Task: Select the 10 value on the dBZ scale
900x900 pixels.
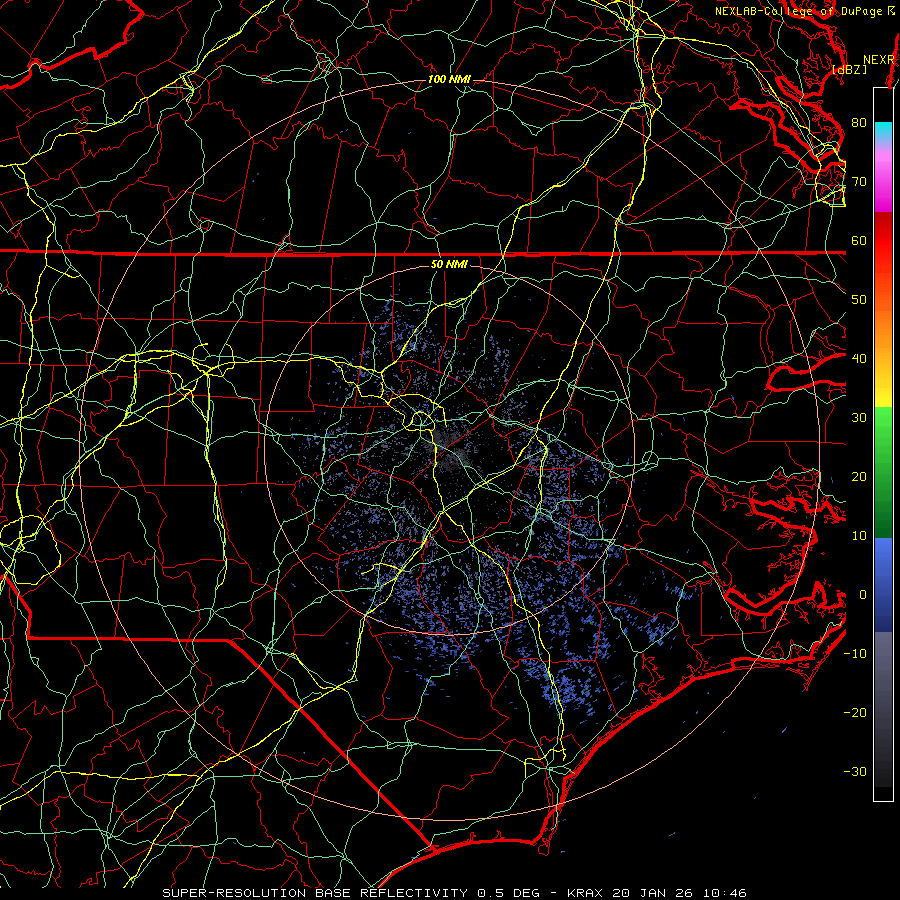Action: (x=859, y=536)
